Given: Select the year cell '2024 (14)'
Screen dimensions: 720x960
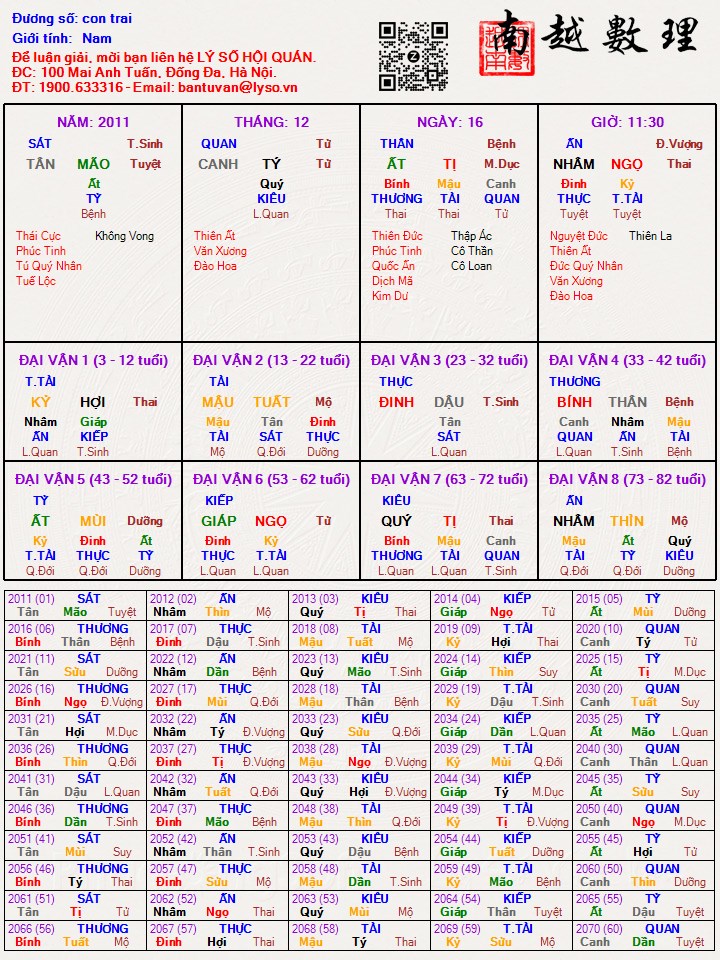Looking at the screenshot, I should point(501,666).
